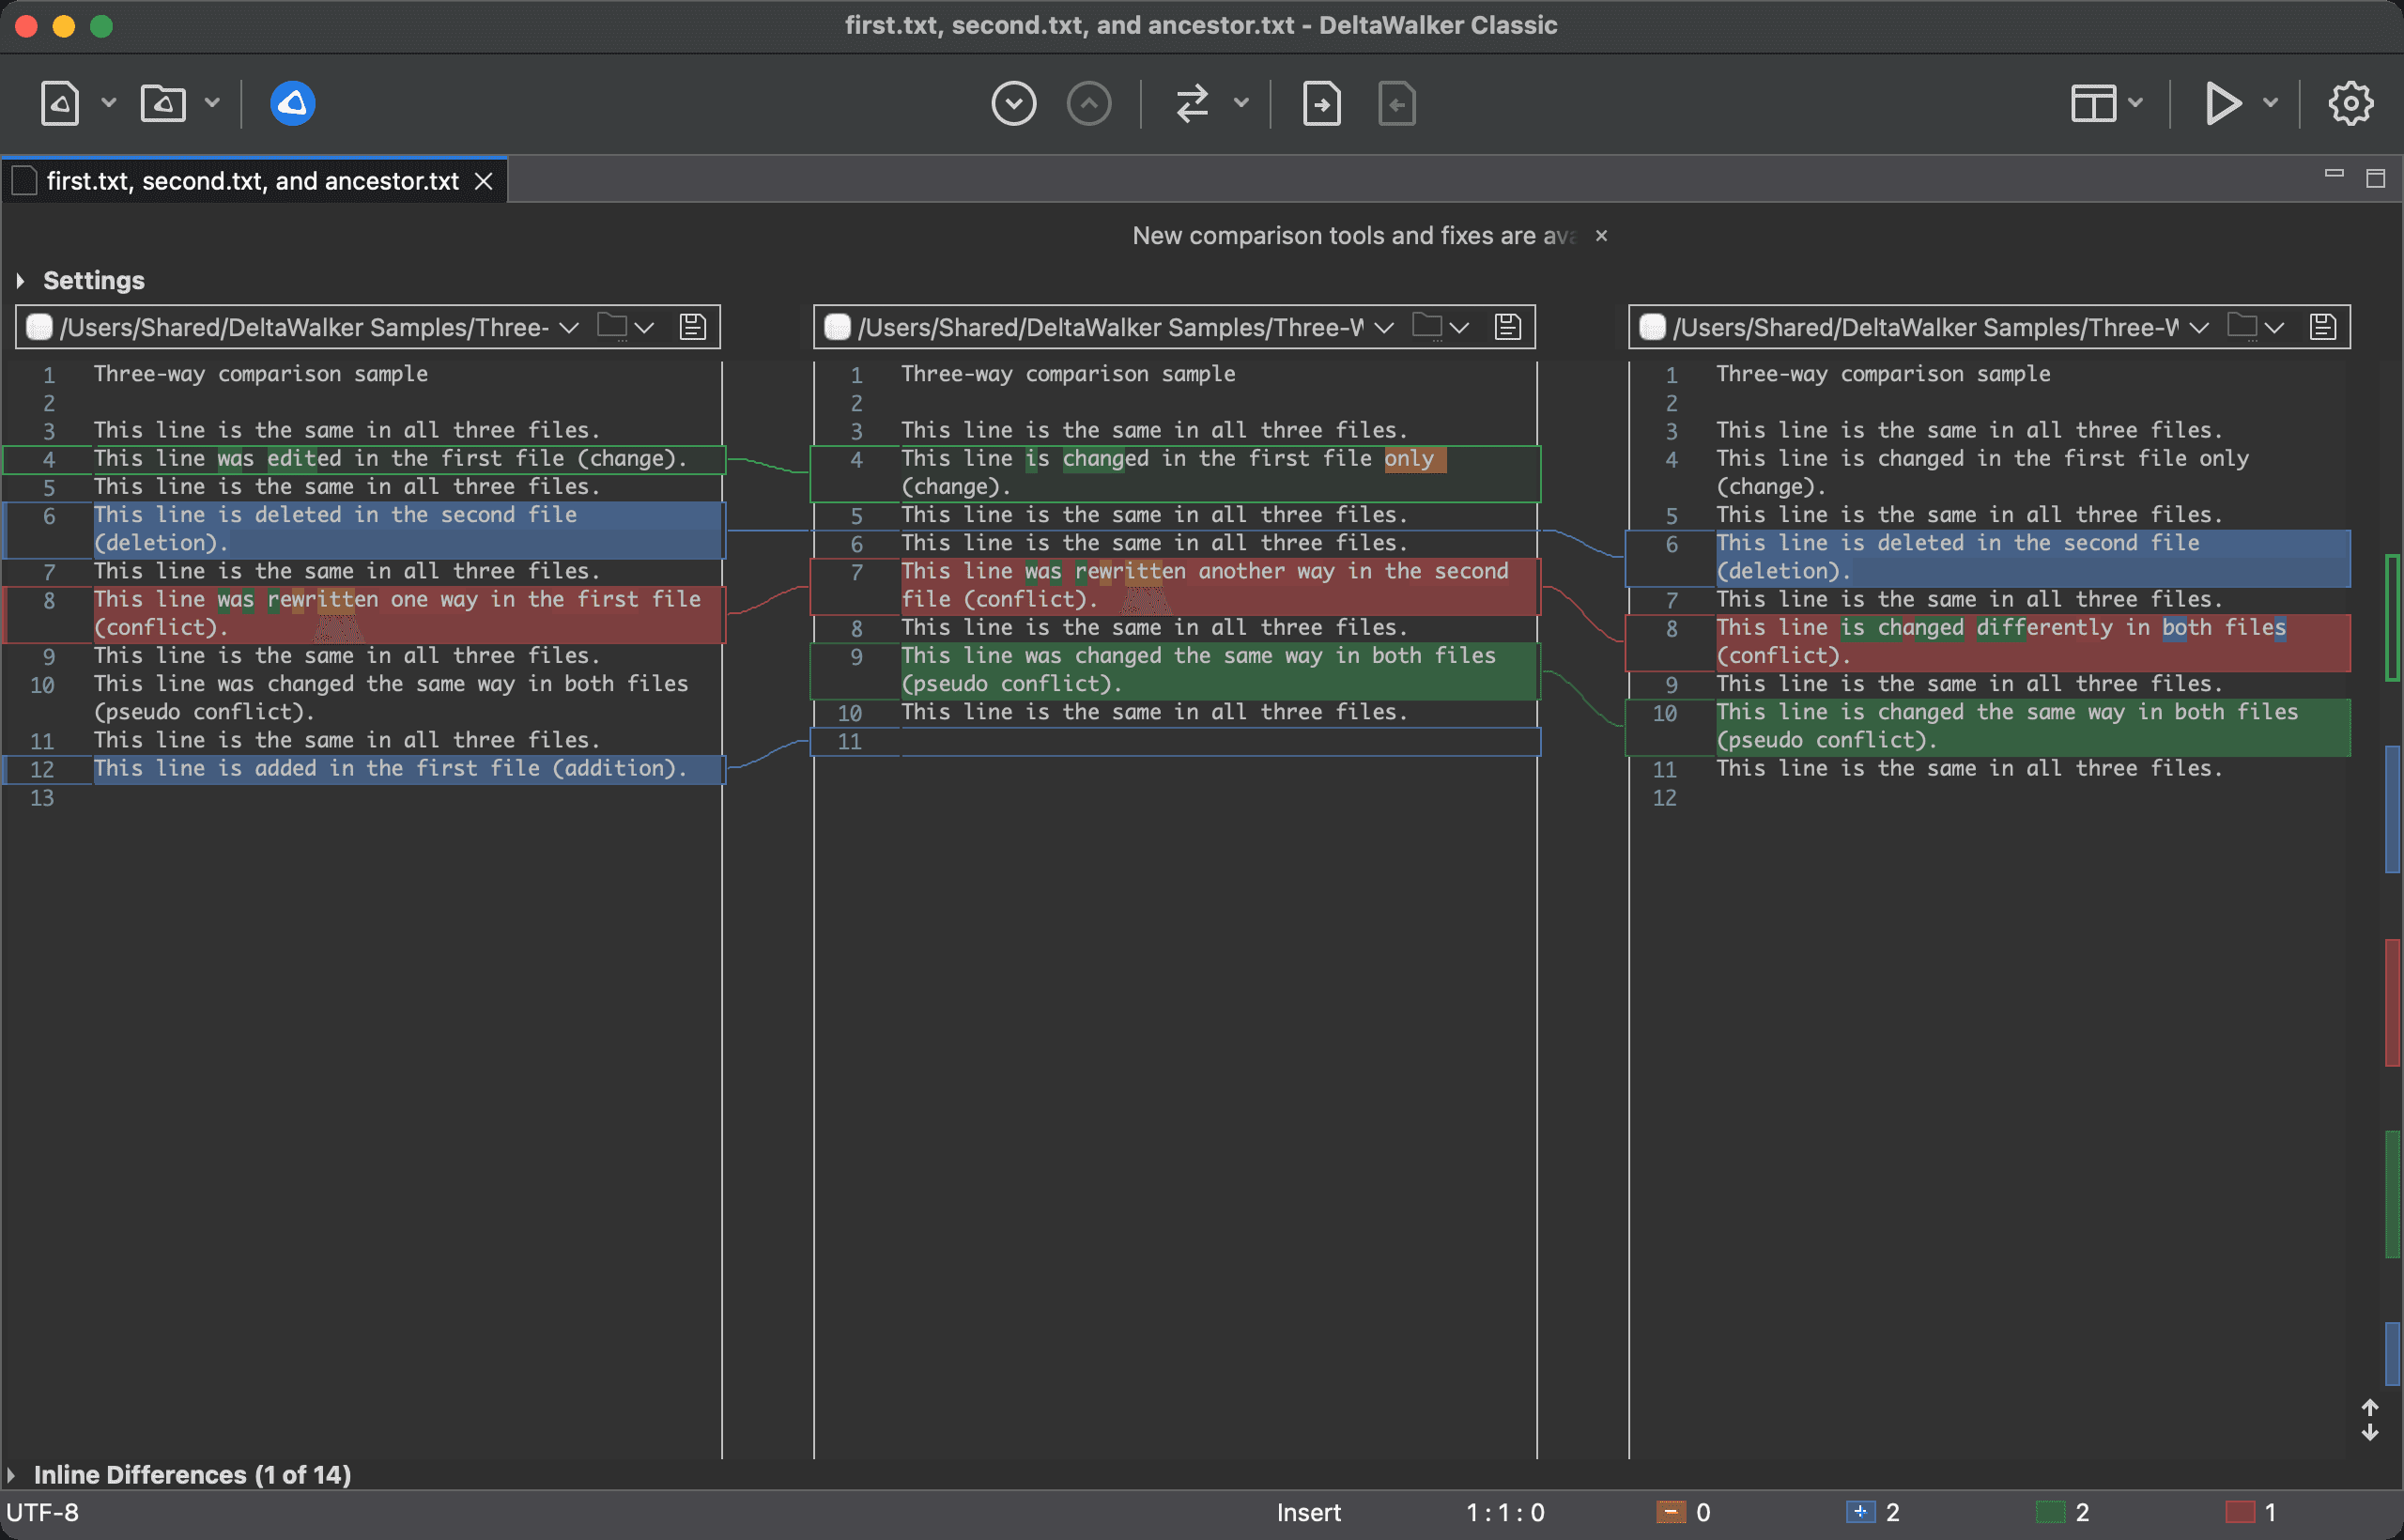Go to previous difference with up-arrow circle
The width and height of the screenshot is (2404, 1540).
click(x=1089, y=103)
